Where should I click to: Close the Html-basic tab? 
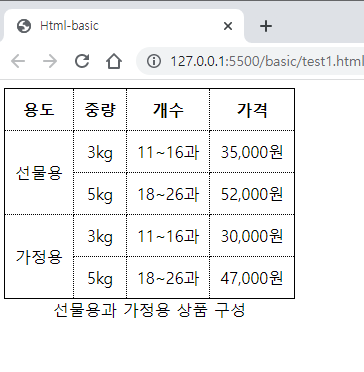point(228,26)
